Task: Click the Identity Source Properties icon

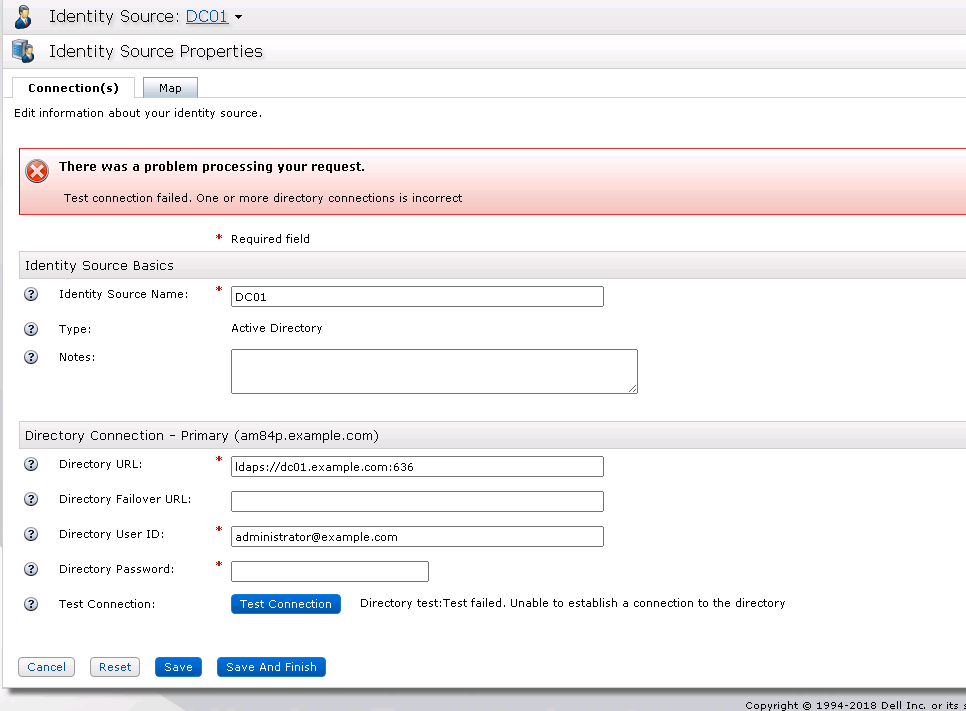Action: pyautogui.click(x=22, y=51)
